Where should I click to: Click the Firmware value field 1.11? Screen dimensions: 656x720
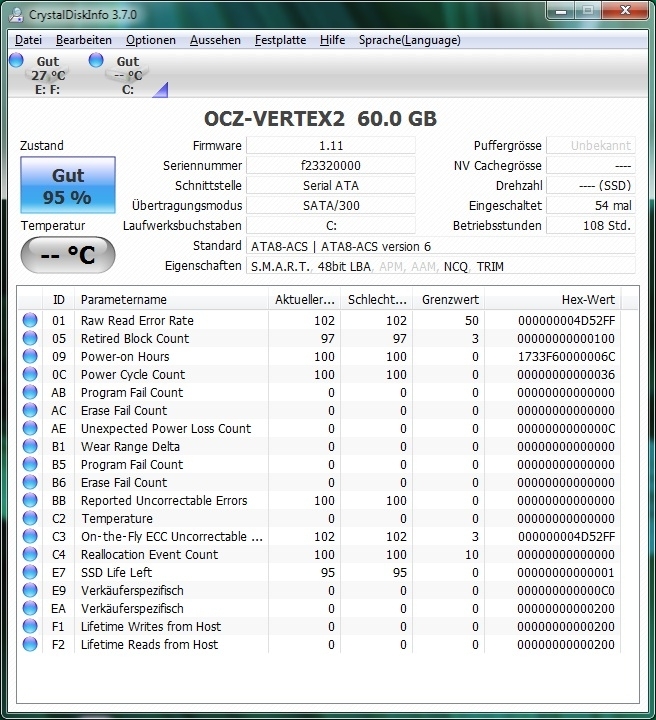(330, 146)
